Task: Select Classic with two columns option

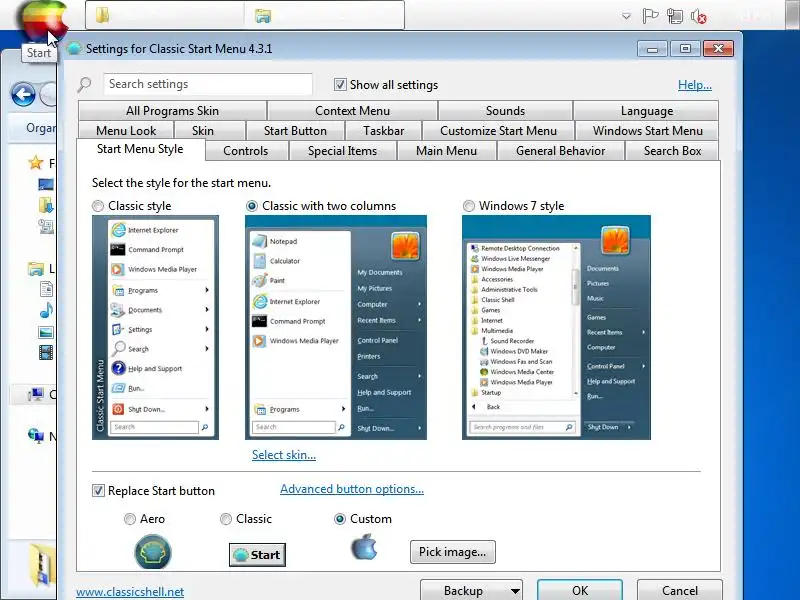Action: point(252,206)
